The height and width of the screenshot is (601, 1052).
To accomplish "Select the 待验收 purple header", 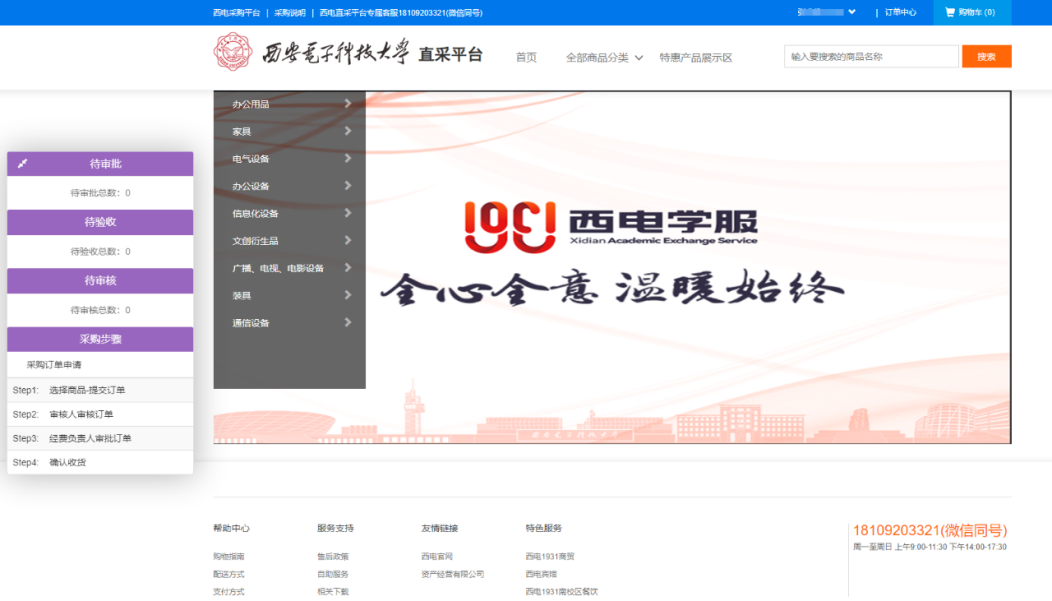I will (100, 222).
